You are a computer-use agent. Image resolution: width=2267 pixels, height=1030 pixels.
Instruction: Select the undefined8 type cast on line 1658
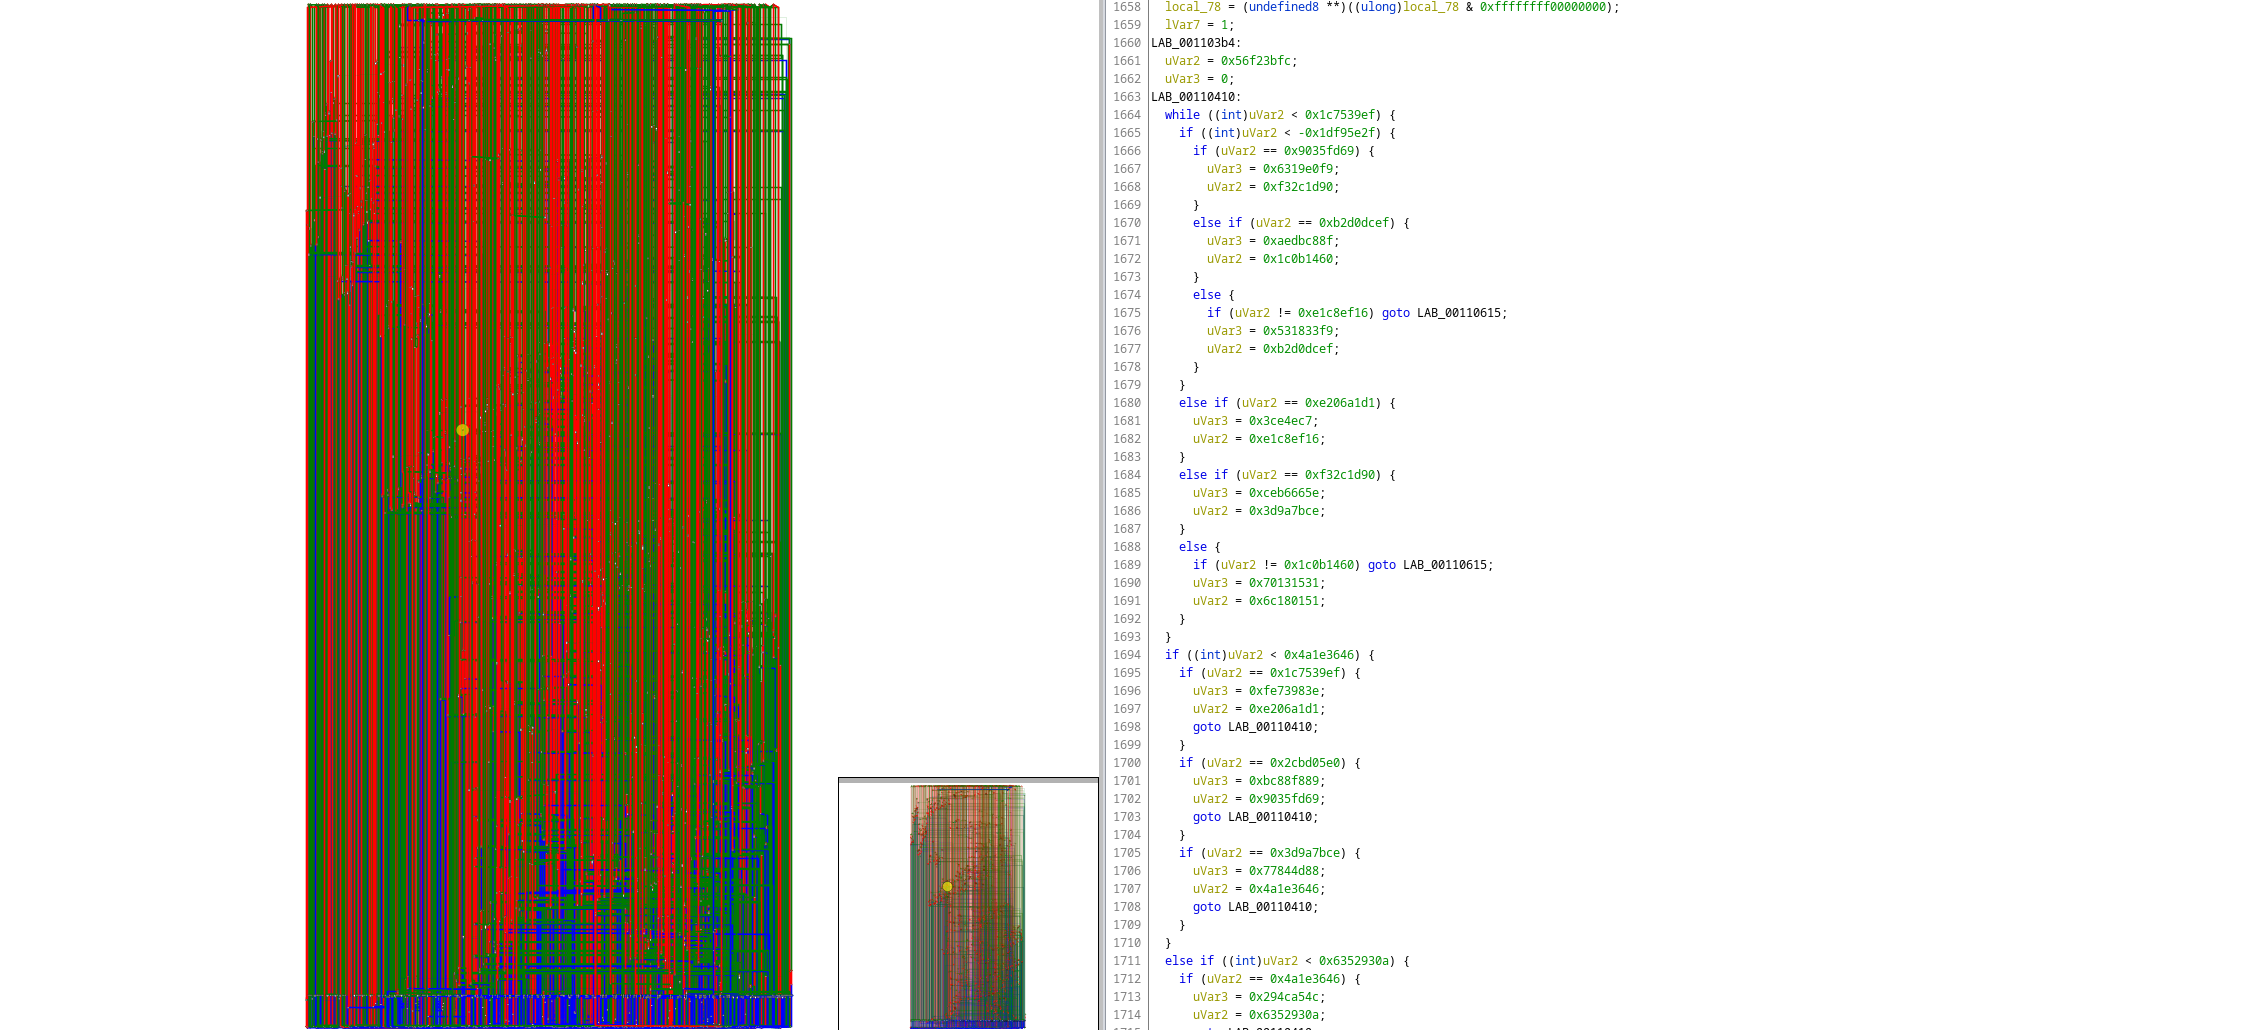(1283, 7)
